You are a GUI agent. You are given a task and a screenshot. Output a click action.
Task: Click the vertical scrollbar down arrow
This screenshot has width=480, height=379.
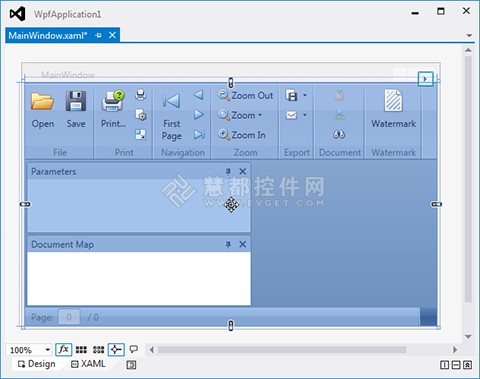468,337
